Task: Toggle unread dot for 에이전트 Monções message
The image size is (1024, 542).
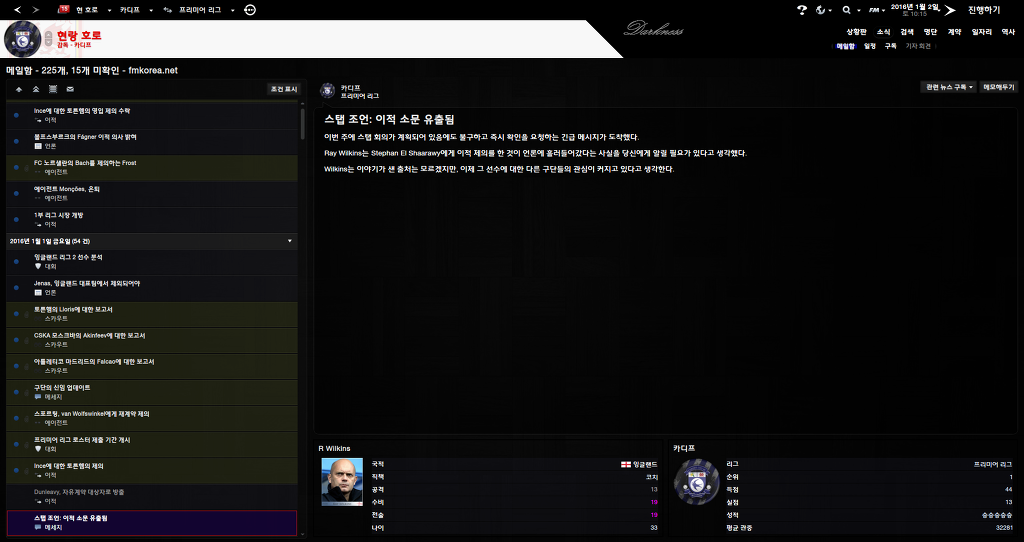Action: 16,193
